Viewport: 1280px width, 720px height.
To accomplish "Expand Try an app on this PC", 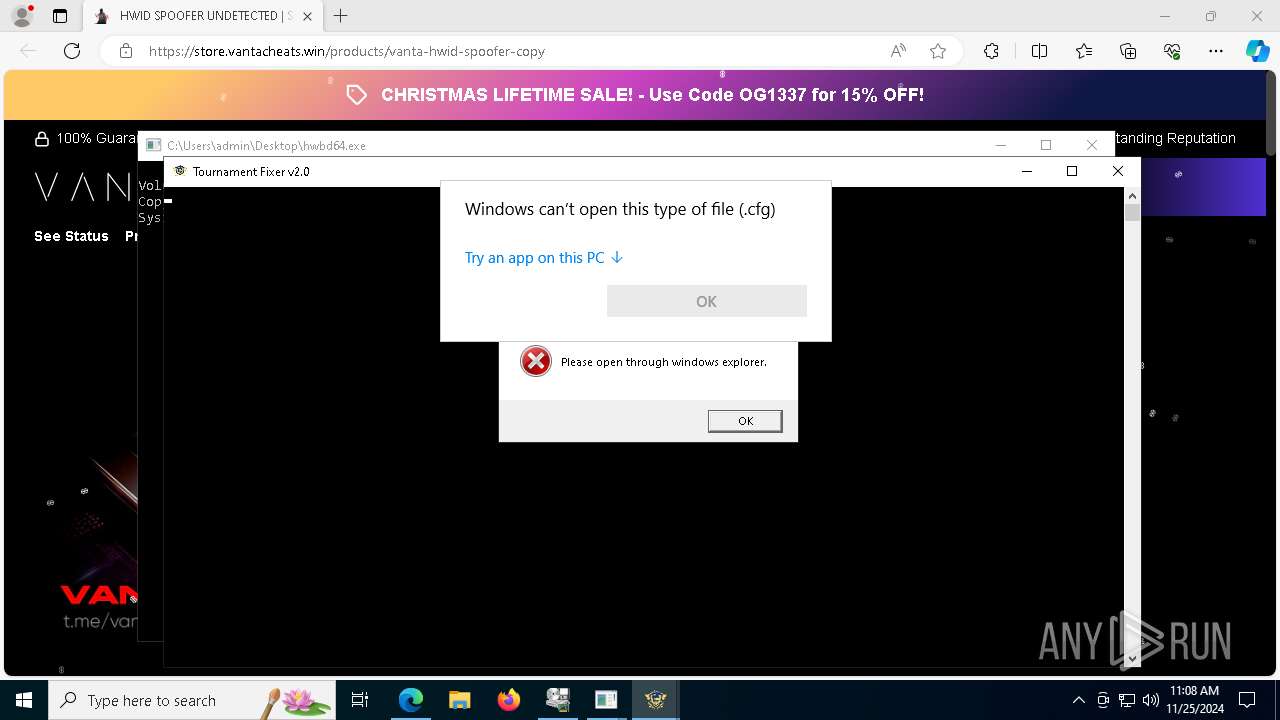I will (x=544, y=258).
